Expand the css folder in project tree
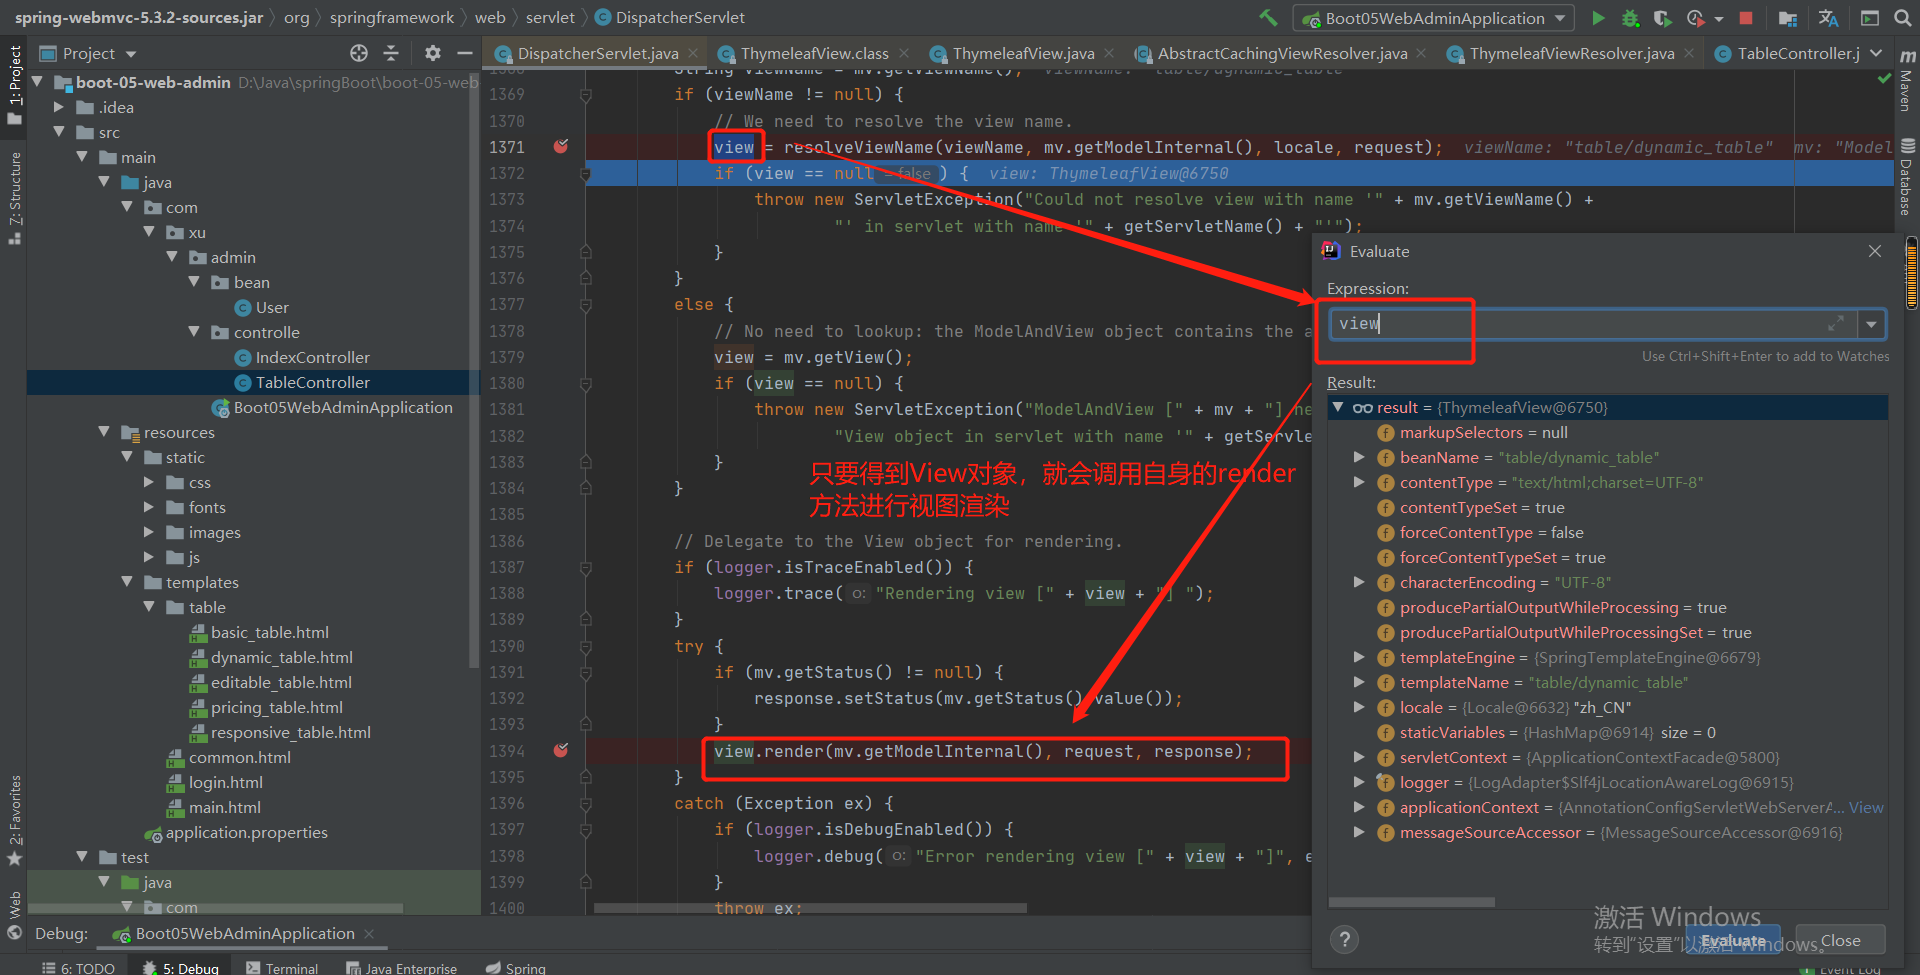Image resolution: width=1920 pixels, height=975 pixels. point(149,482)
